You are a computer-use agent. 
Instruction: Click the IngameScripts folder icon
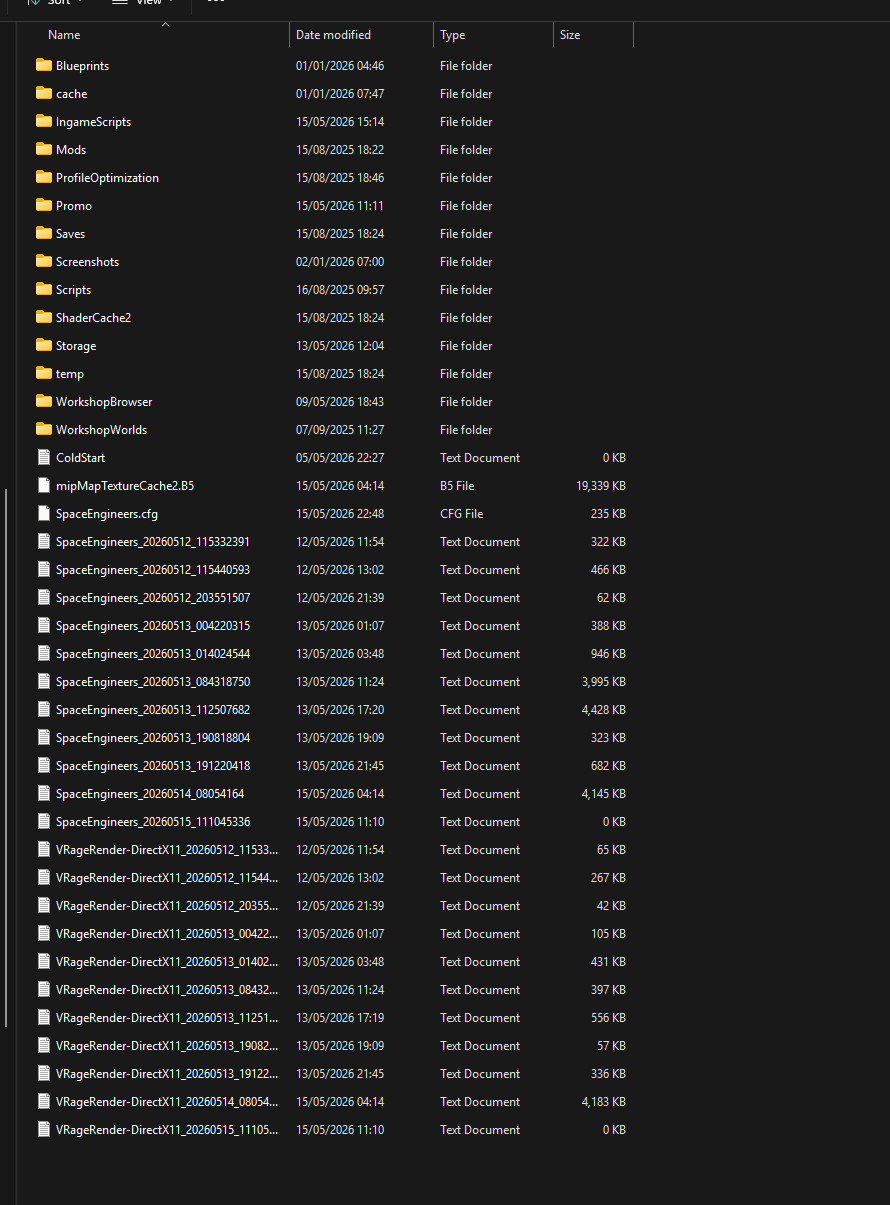(x=43, y=121)
